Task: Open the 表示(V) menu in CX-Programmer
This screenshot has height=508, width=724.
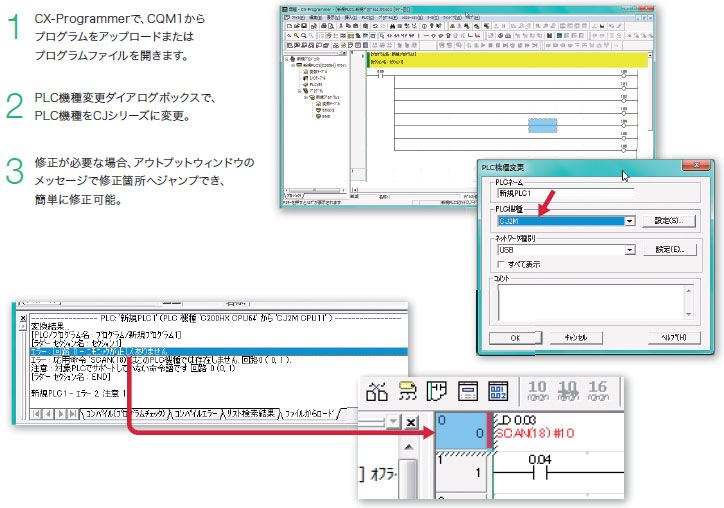Action: coord(333,18)
